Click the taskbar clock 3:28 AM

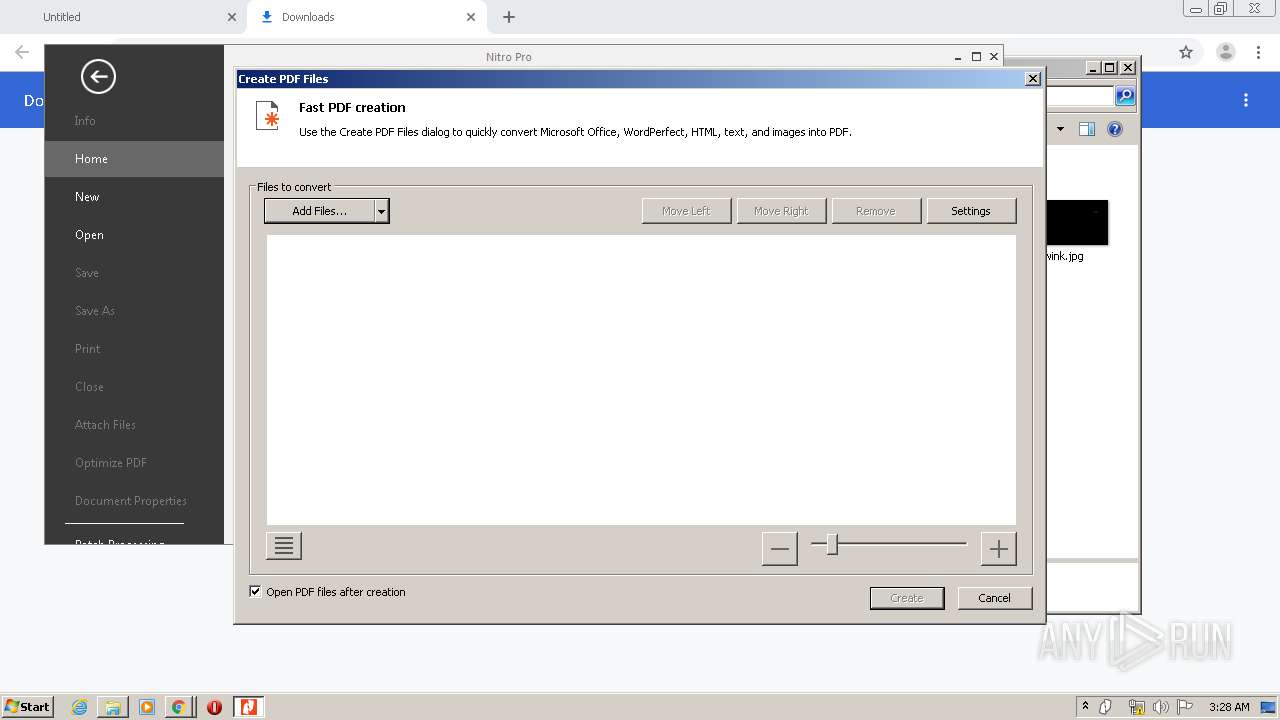[x=1228, y=707]
